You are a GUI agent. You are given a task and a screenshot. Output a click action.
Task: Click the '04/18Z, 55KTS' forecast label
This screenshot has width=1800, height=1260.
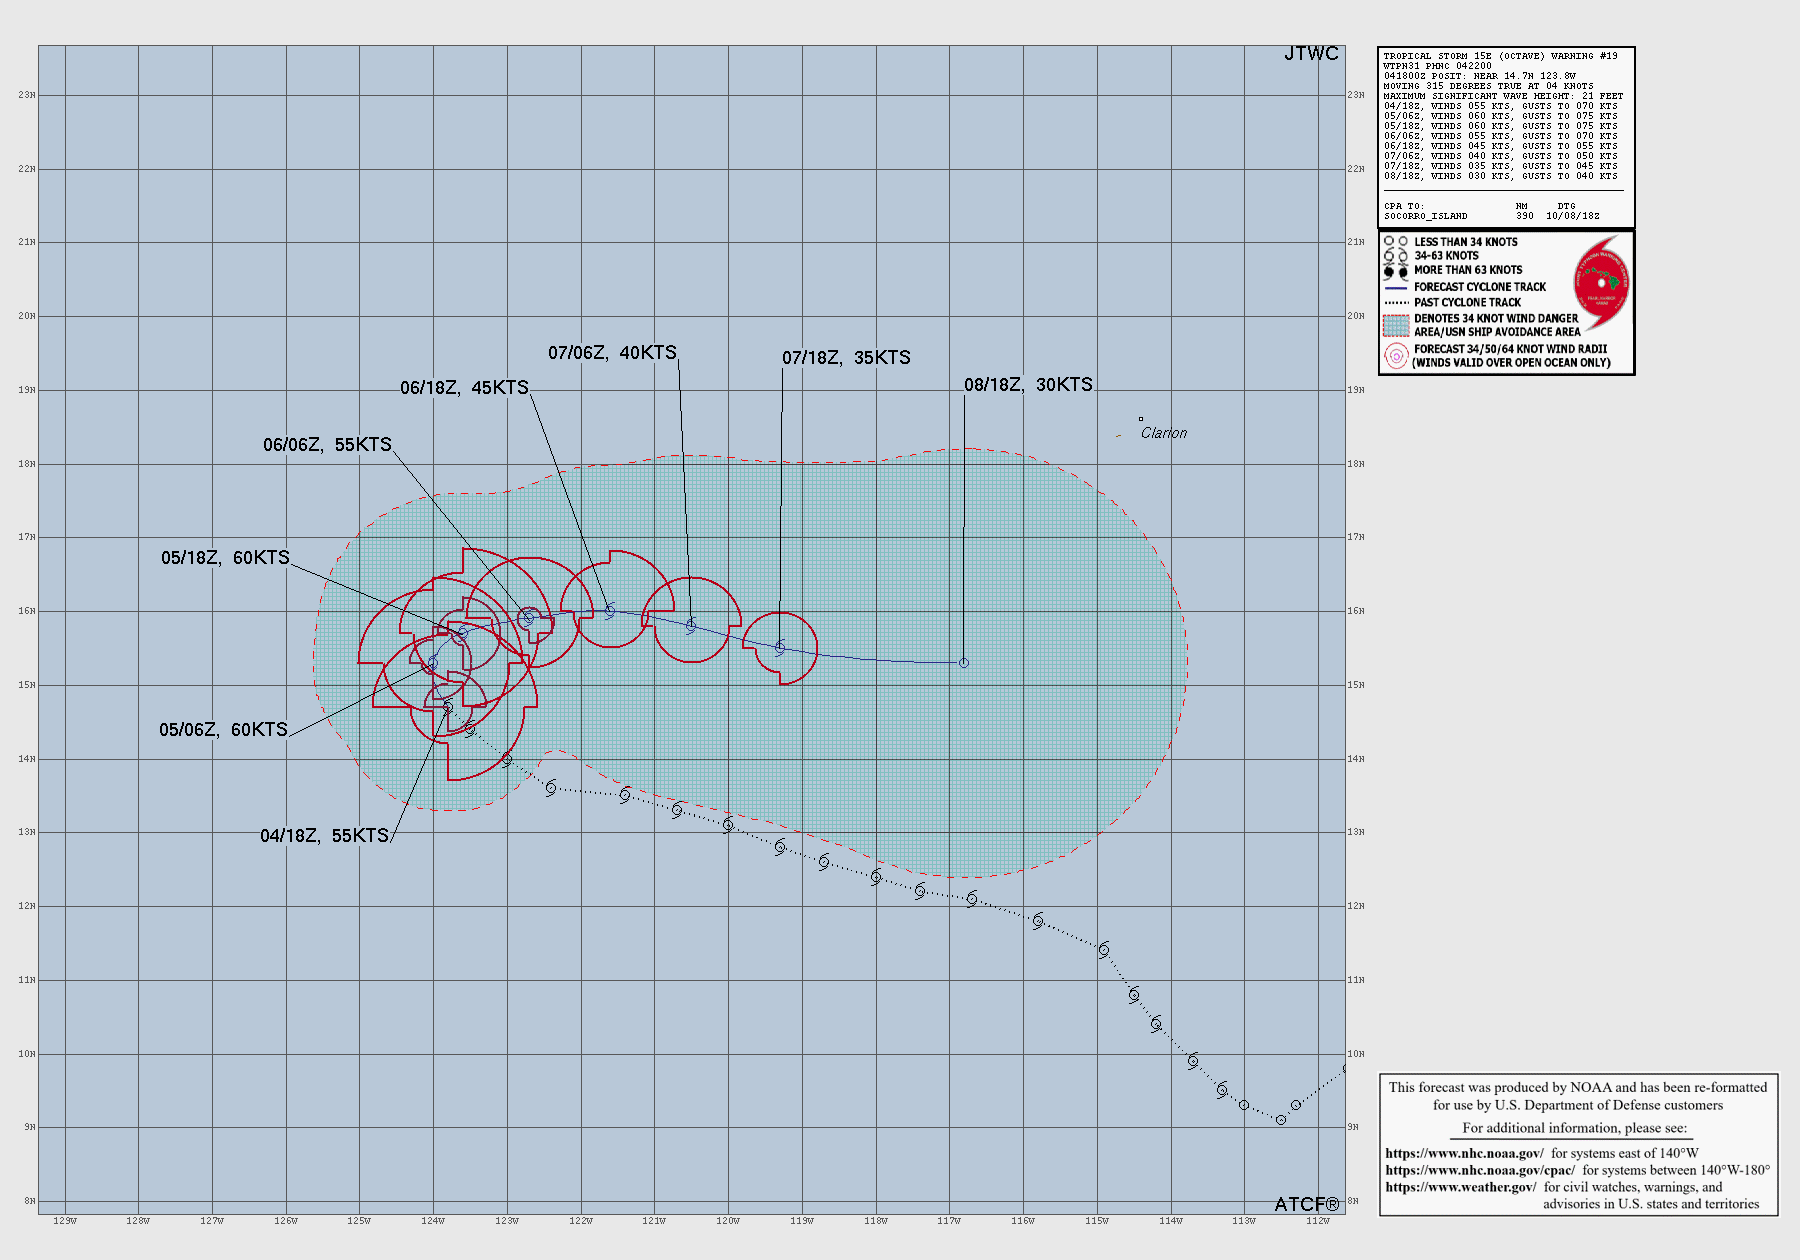click(x=324, y=836)
